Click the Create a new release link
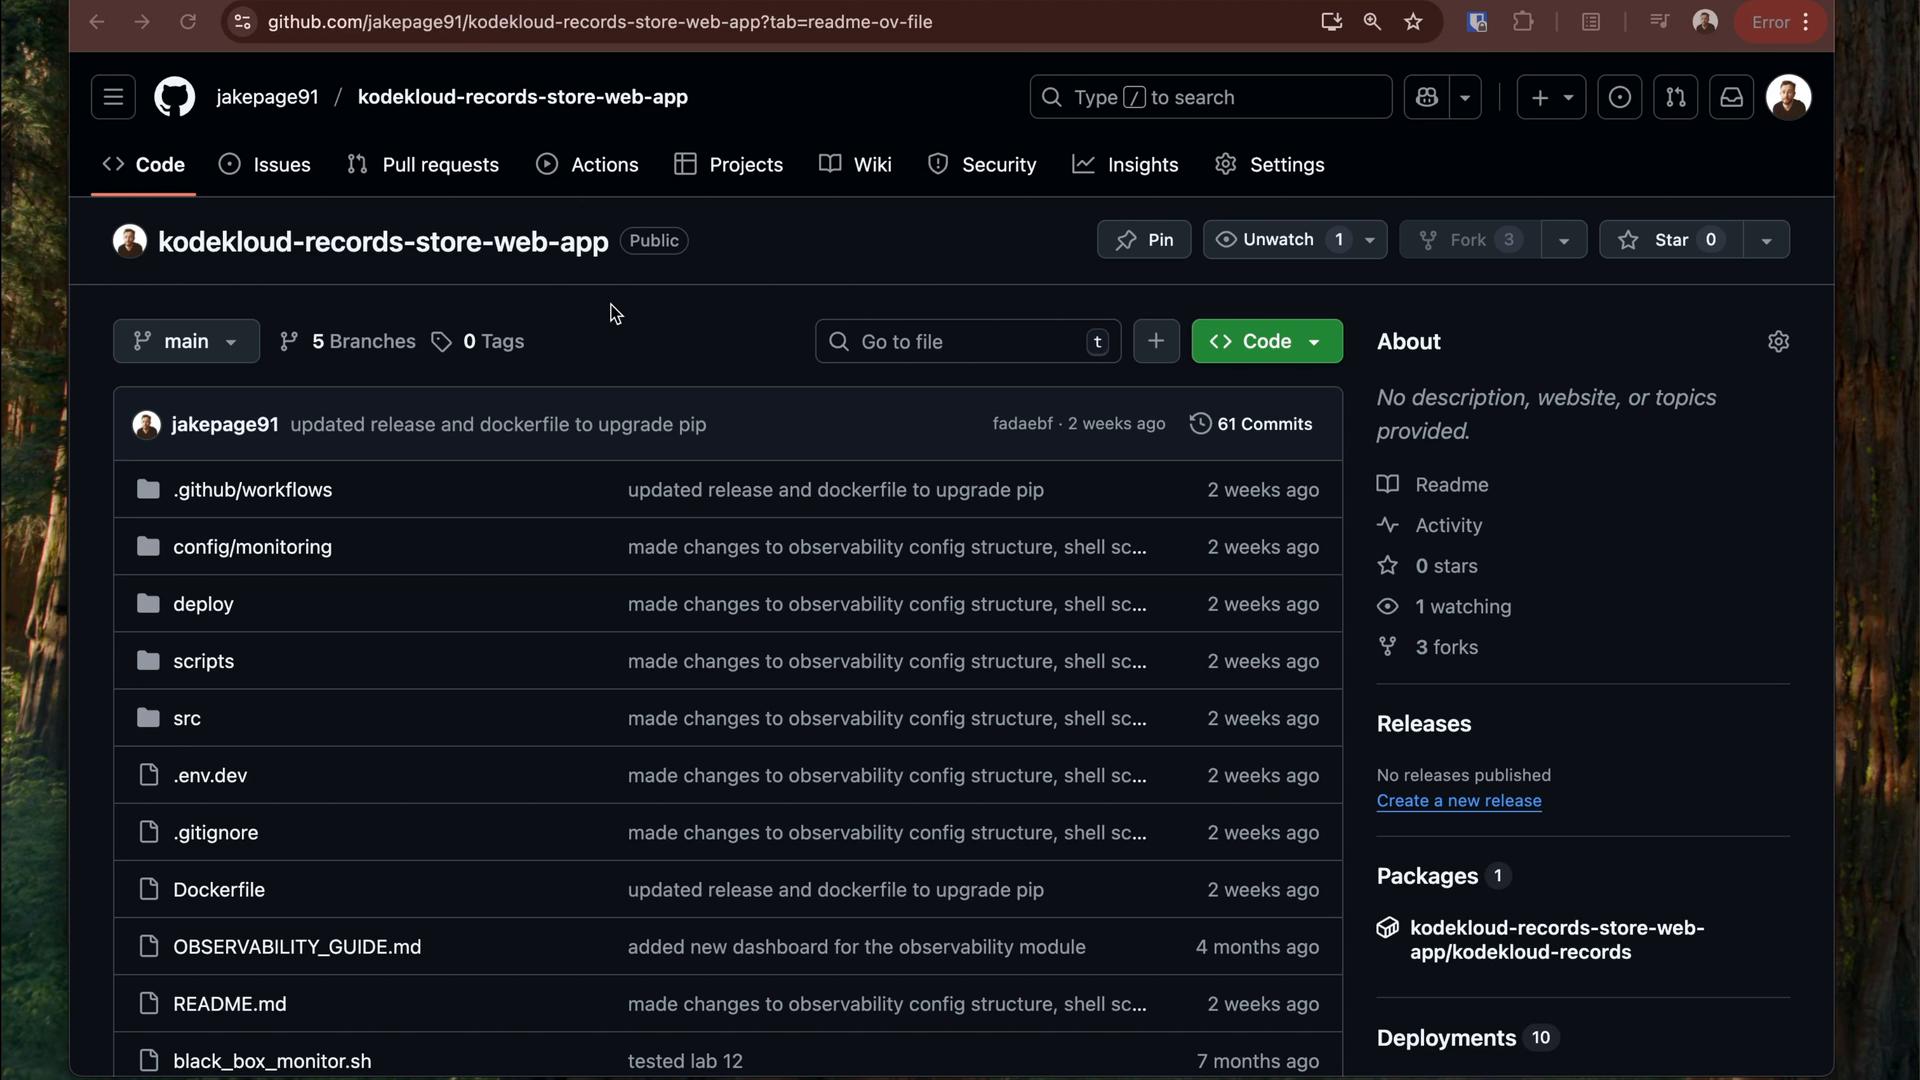Image resolution: width=1920 pixels, height=1080 pixels. [x=1459, y=801]
